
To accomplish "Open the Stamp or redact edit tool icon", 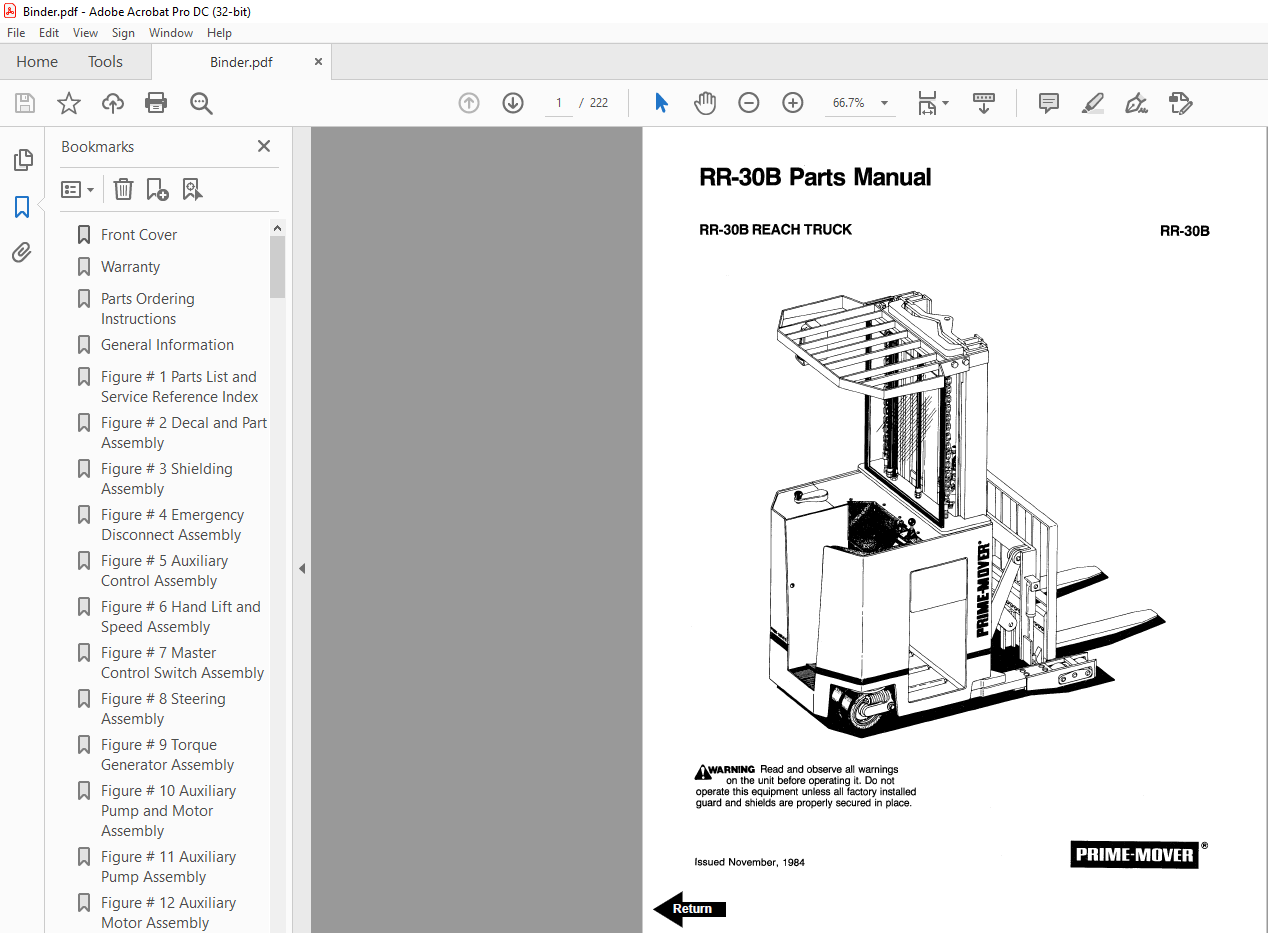I will pyautogui.click(x=1180, y=103).
